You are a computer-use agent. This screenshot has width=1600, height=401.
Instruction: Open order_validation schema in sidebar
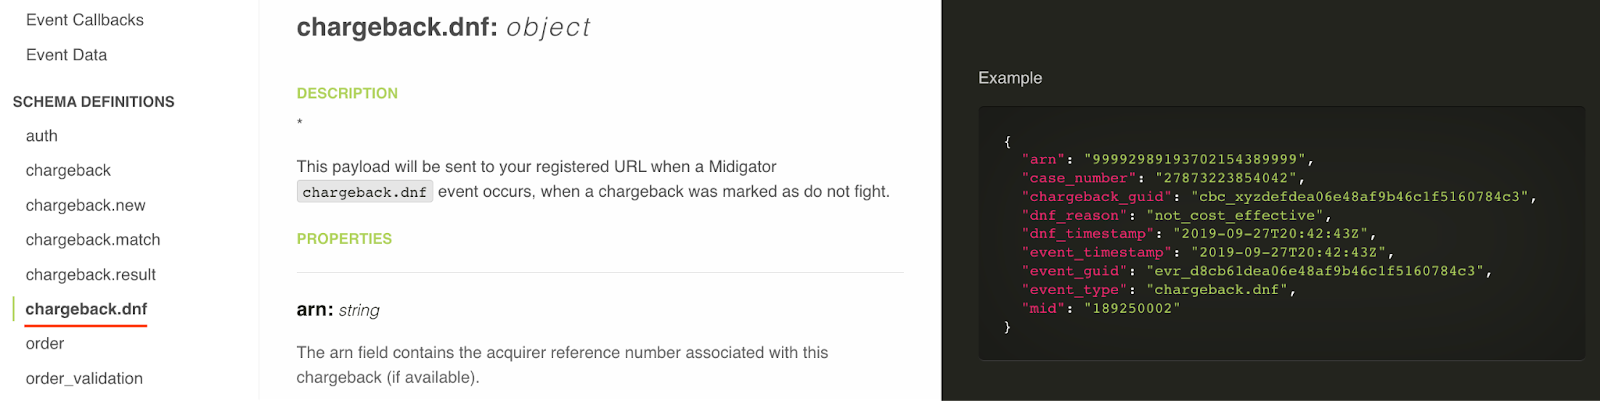pyautogui.click(x=84, y=378)
